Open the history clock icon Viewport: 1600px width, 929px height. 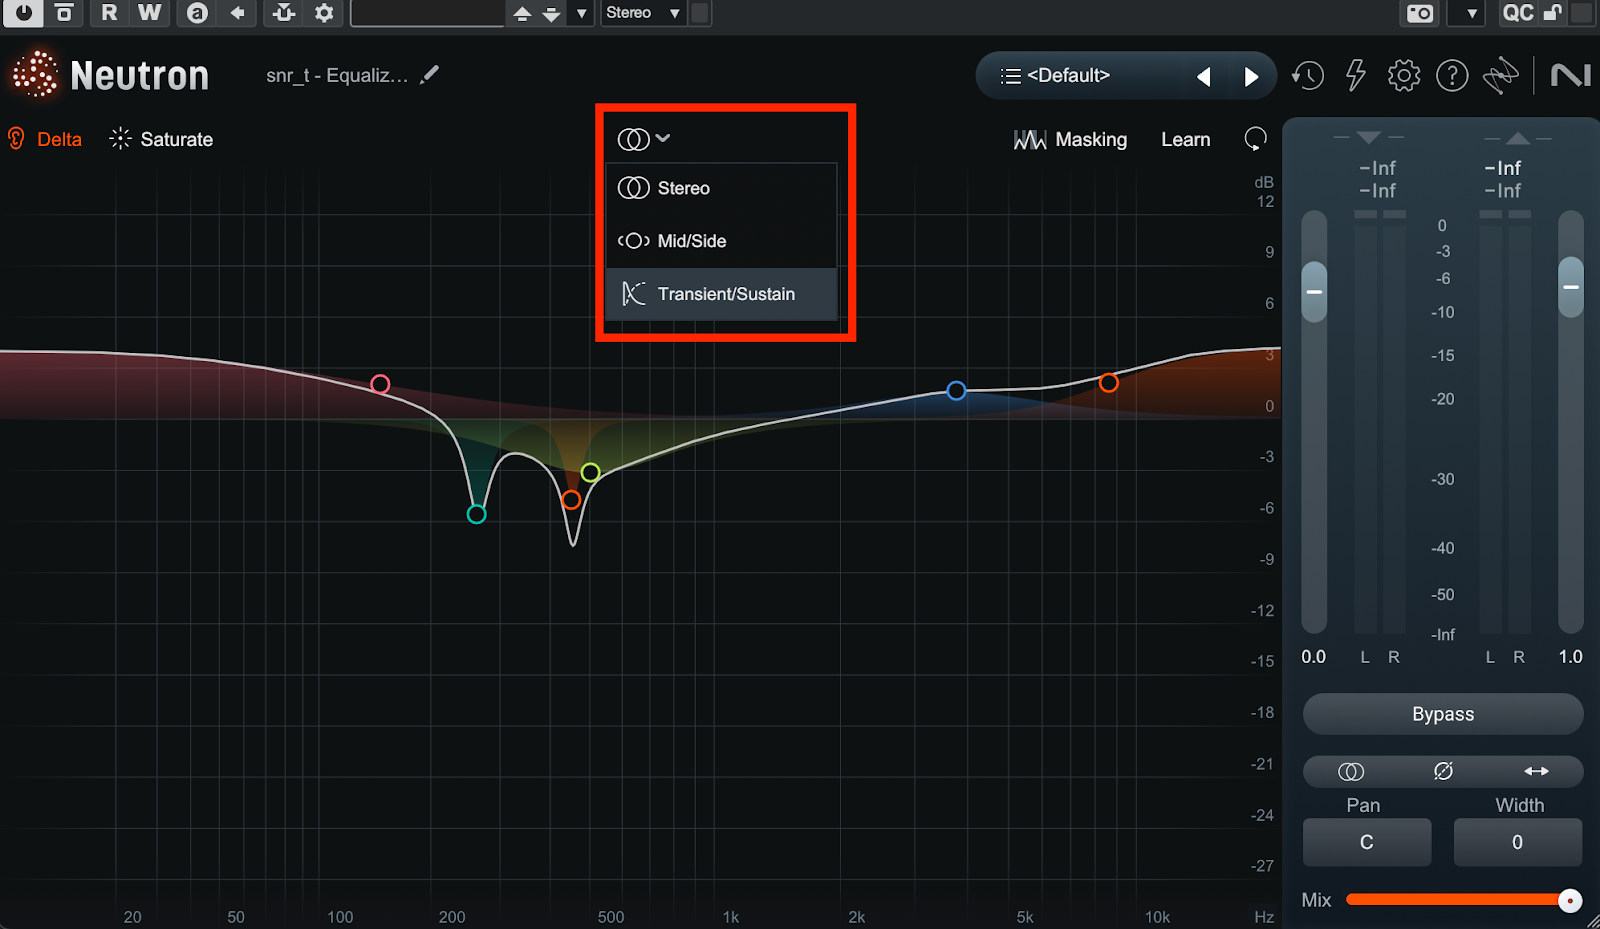(1307, 76)
